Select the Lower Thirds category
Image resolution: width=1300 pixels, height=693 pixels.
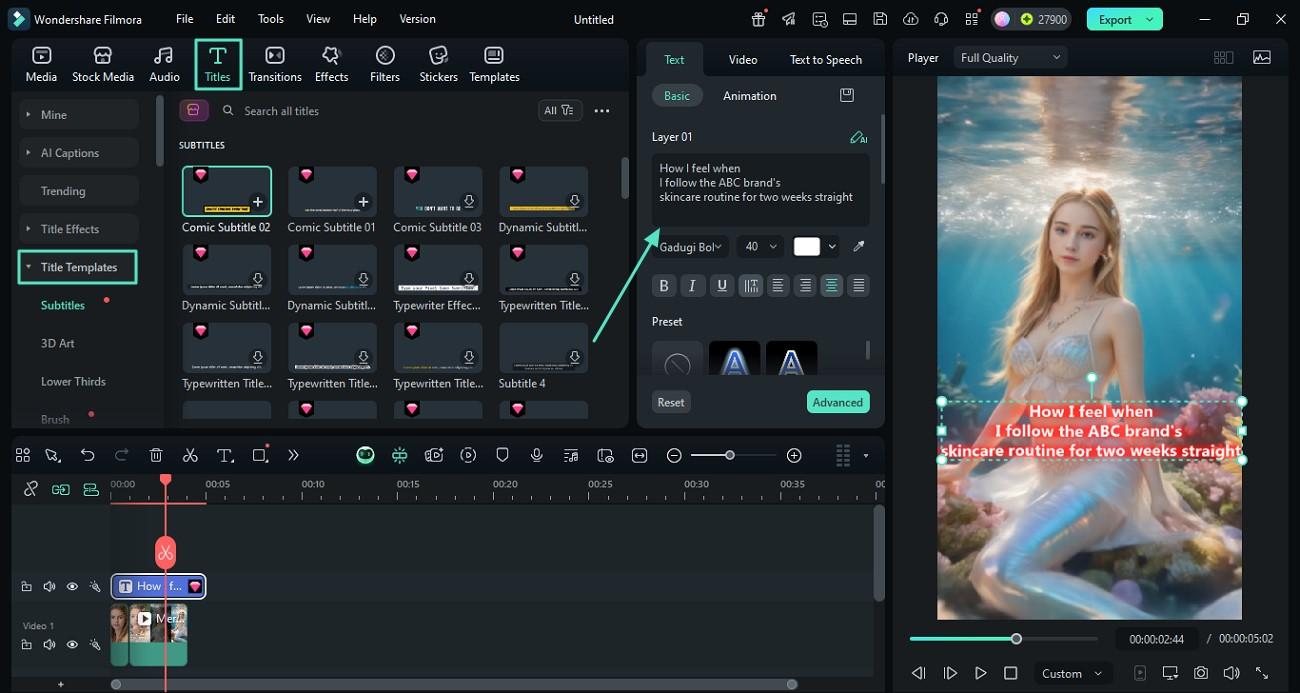[x=73, y=381]
